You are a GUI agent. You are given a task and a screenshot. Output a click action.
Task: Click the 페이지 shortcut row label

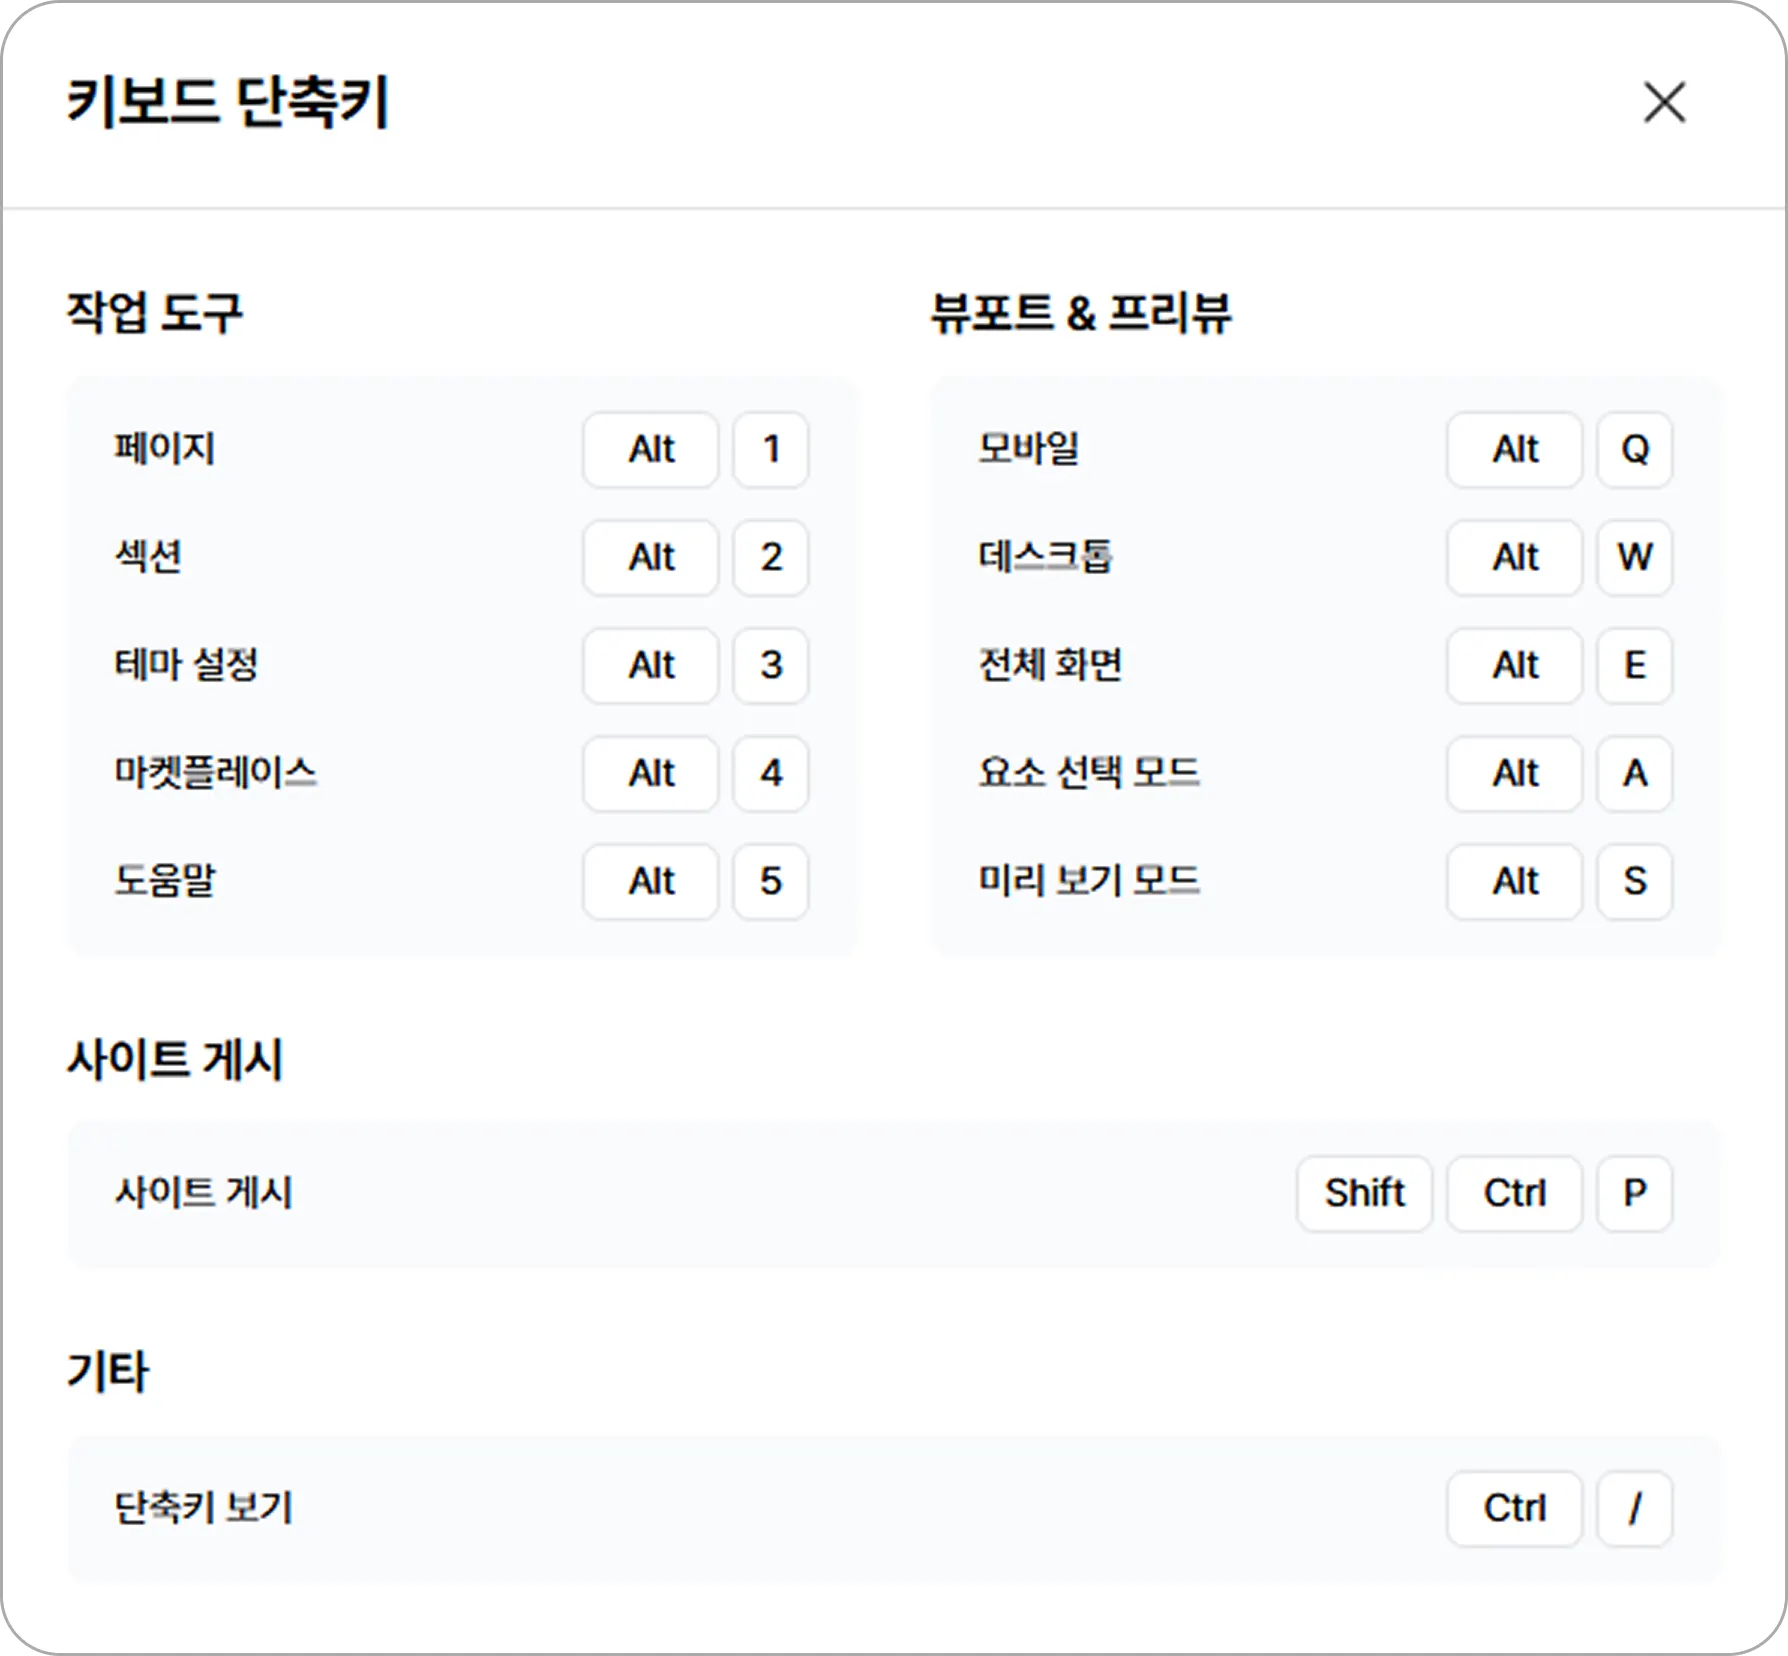165,449
